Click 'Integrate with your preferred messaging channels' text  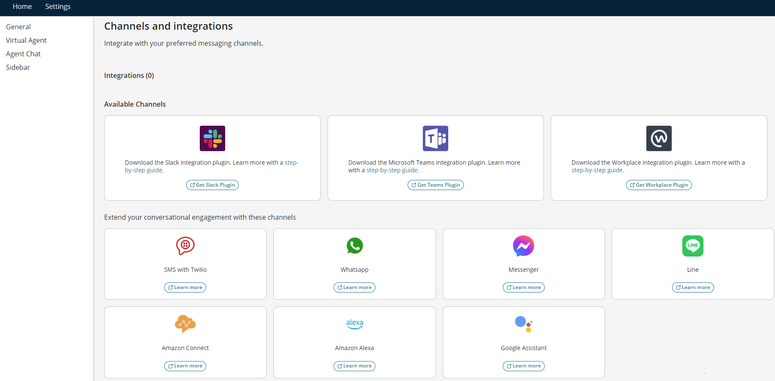[183, 43]
